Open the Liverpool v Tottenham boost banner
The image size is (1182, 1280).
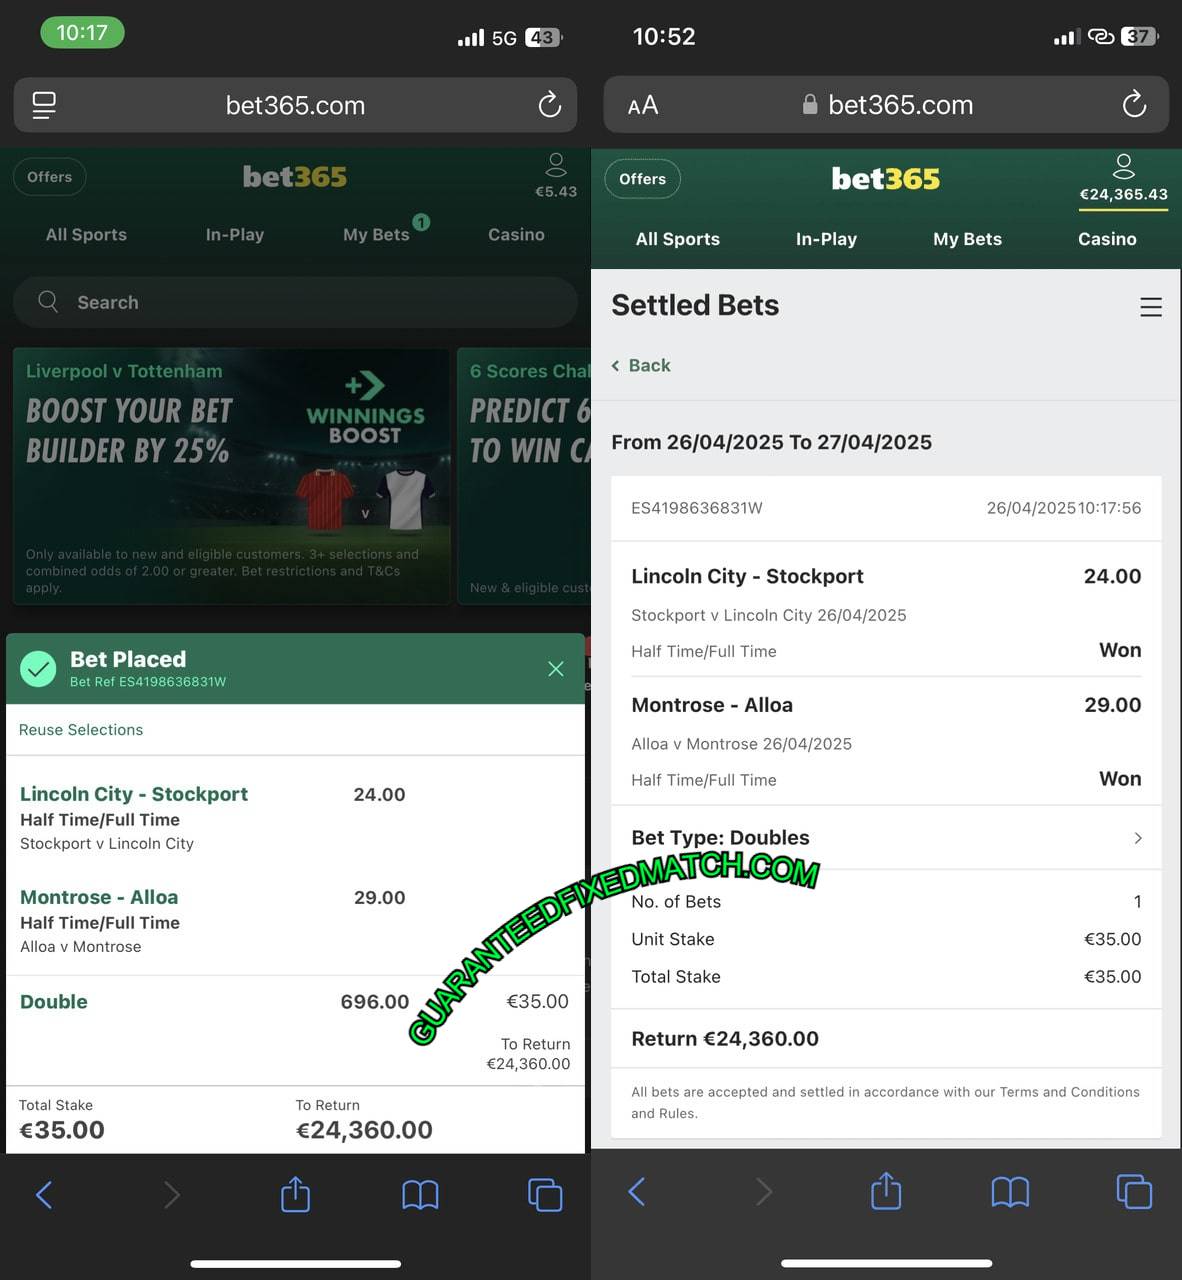(x=232, y=476)
